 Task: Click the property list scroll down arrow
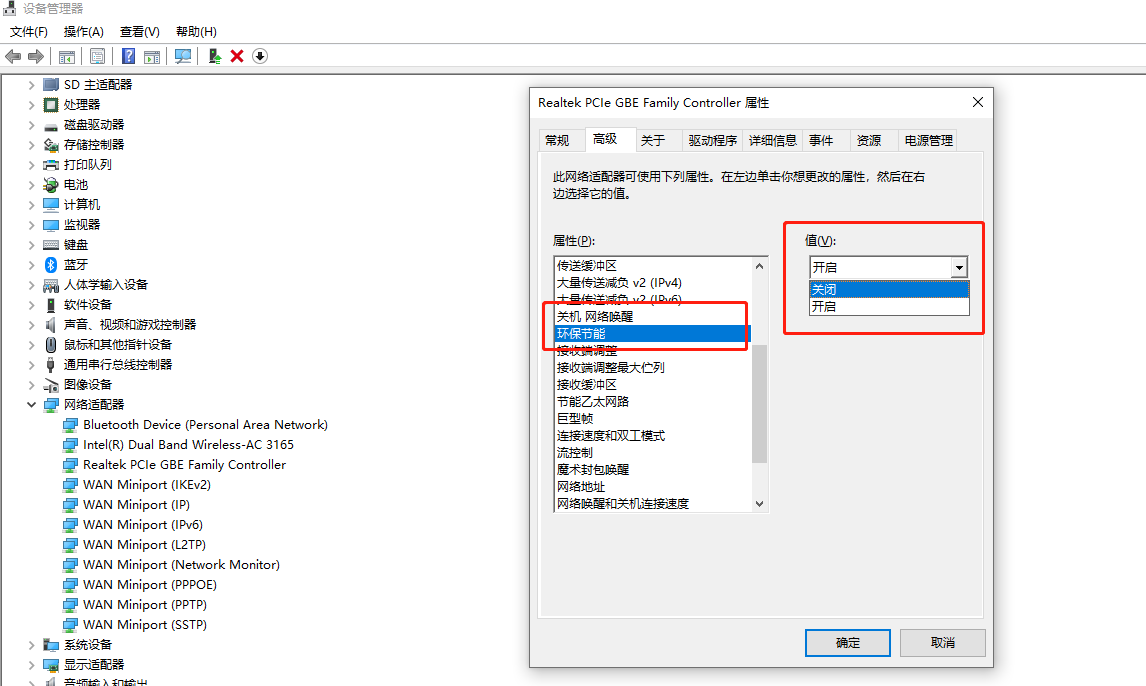(x=759, y=503)
